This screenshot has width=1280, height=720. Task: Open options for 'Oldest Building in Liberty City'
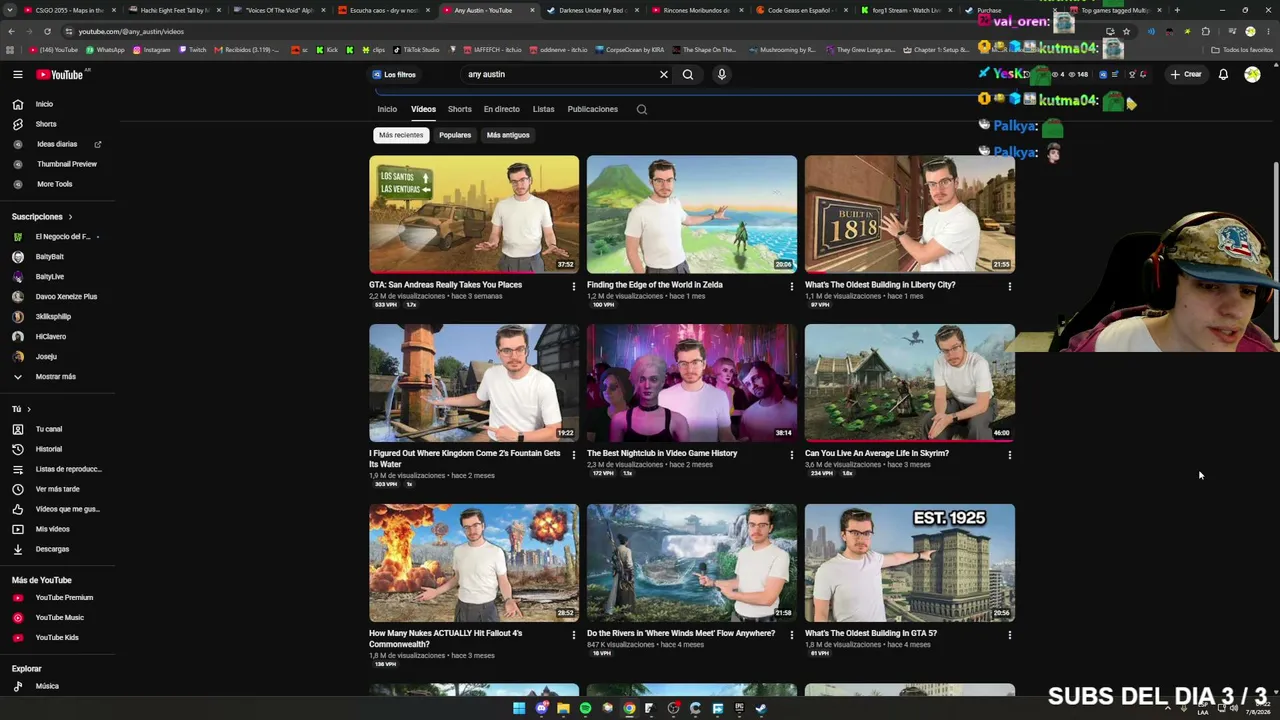click(1010, 286)
